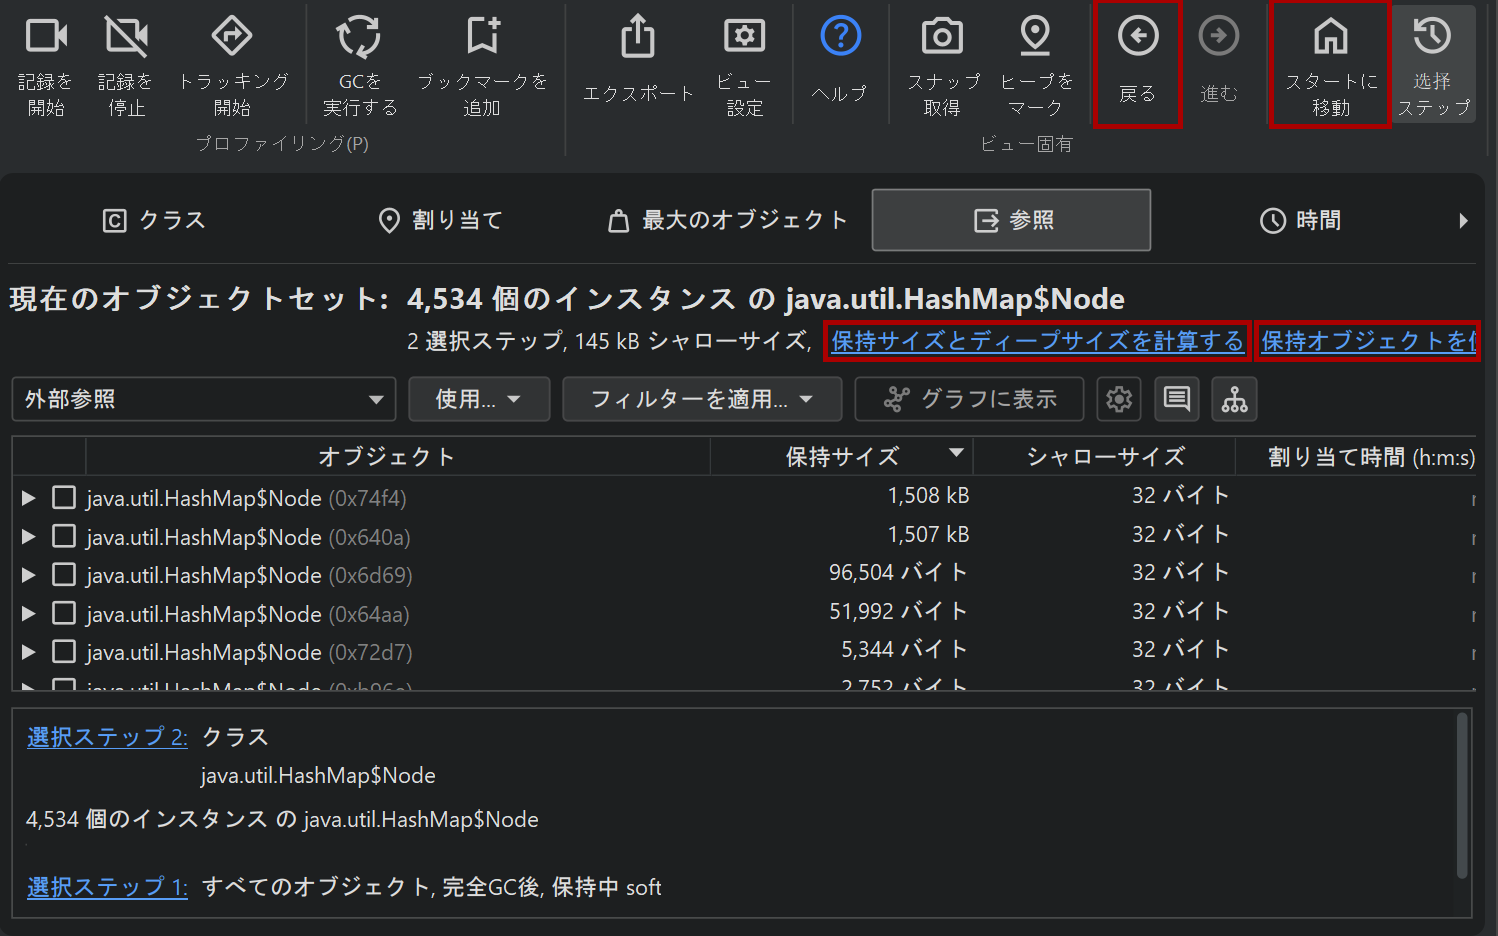Click the ブックマークを追加 icon
This screenshot has width=1498, height=936.
[483, 37]
